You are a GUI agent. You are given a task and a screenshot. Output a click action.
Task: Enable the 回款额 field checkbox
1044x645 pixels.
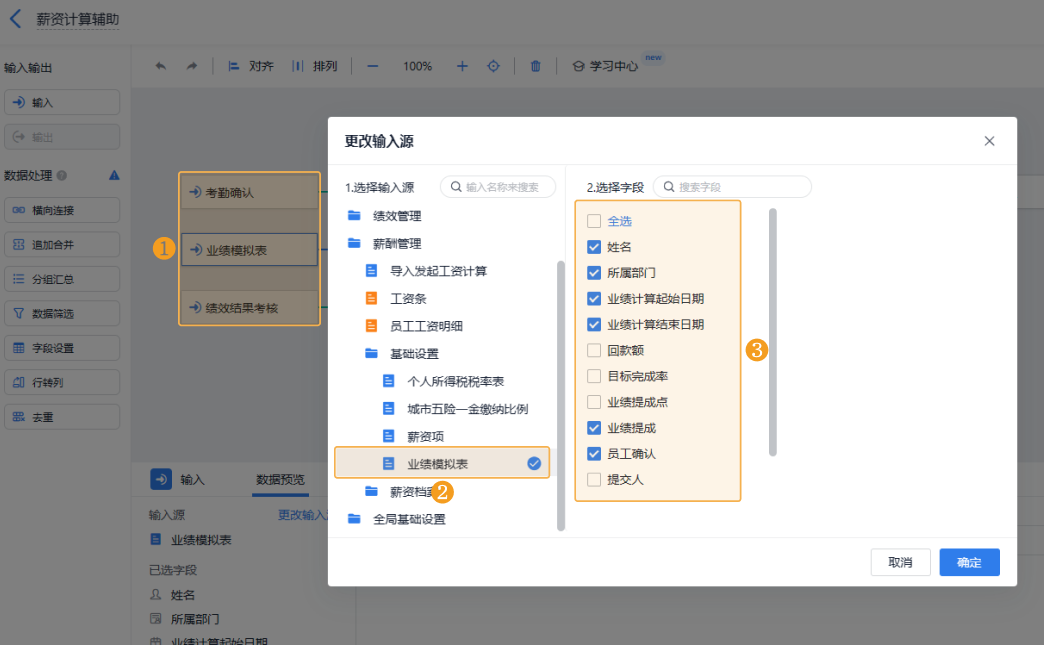pyautogui.click(x=594, y=351)
